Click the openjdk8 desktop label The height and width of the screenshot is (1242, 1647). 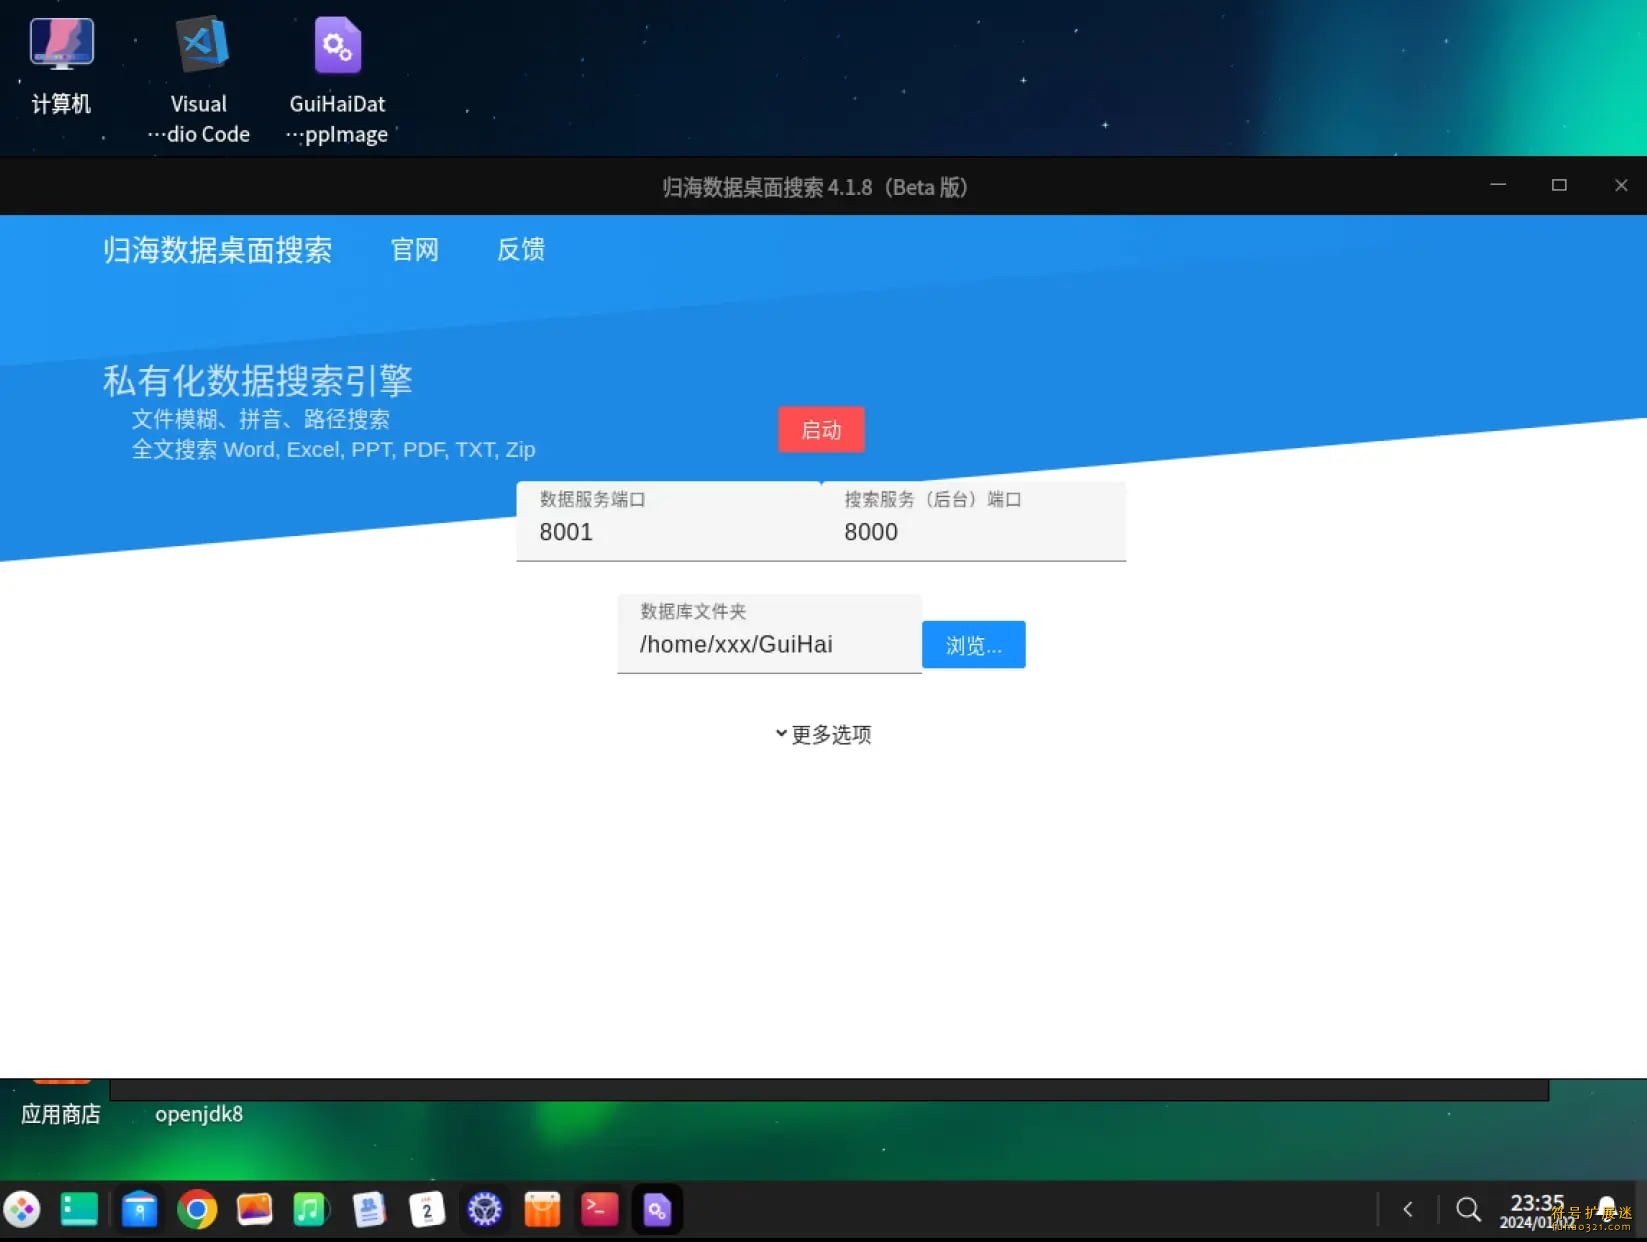(x=199, y=1114)
